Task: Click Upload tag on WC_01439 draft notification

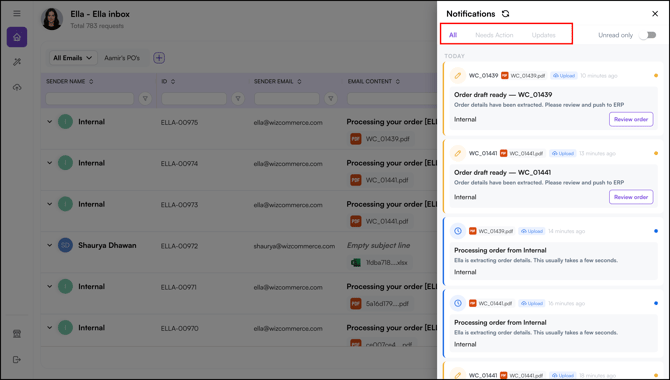Action: (564, 76)
